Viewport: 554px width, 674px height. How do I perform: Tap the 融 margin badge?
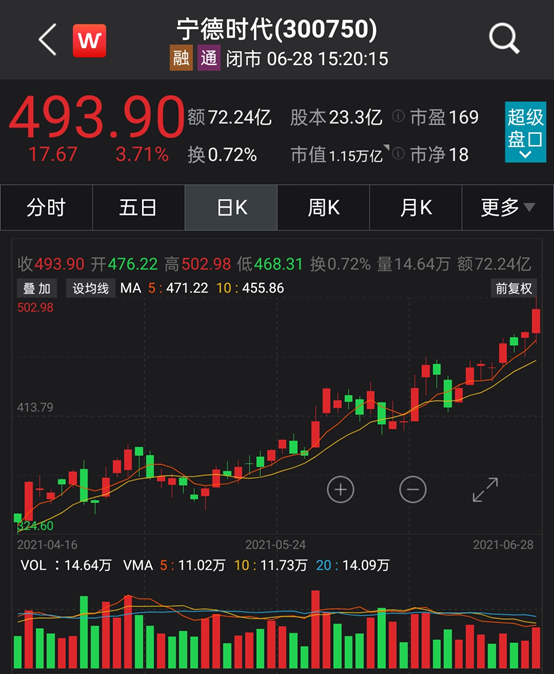click(x=181, y=58)
